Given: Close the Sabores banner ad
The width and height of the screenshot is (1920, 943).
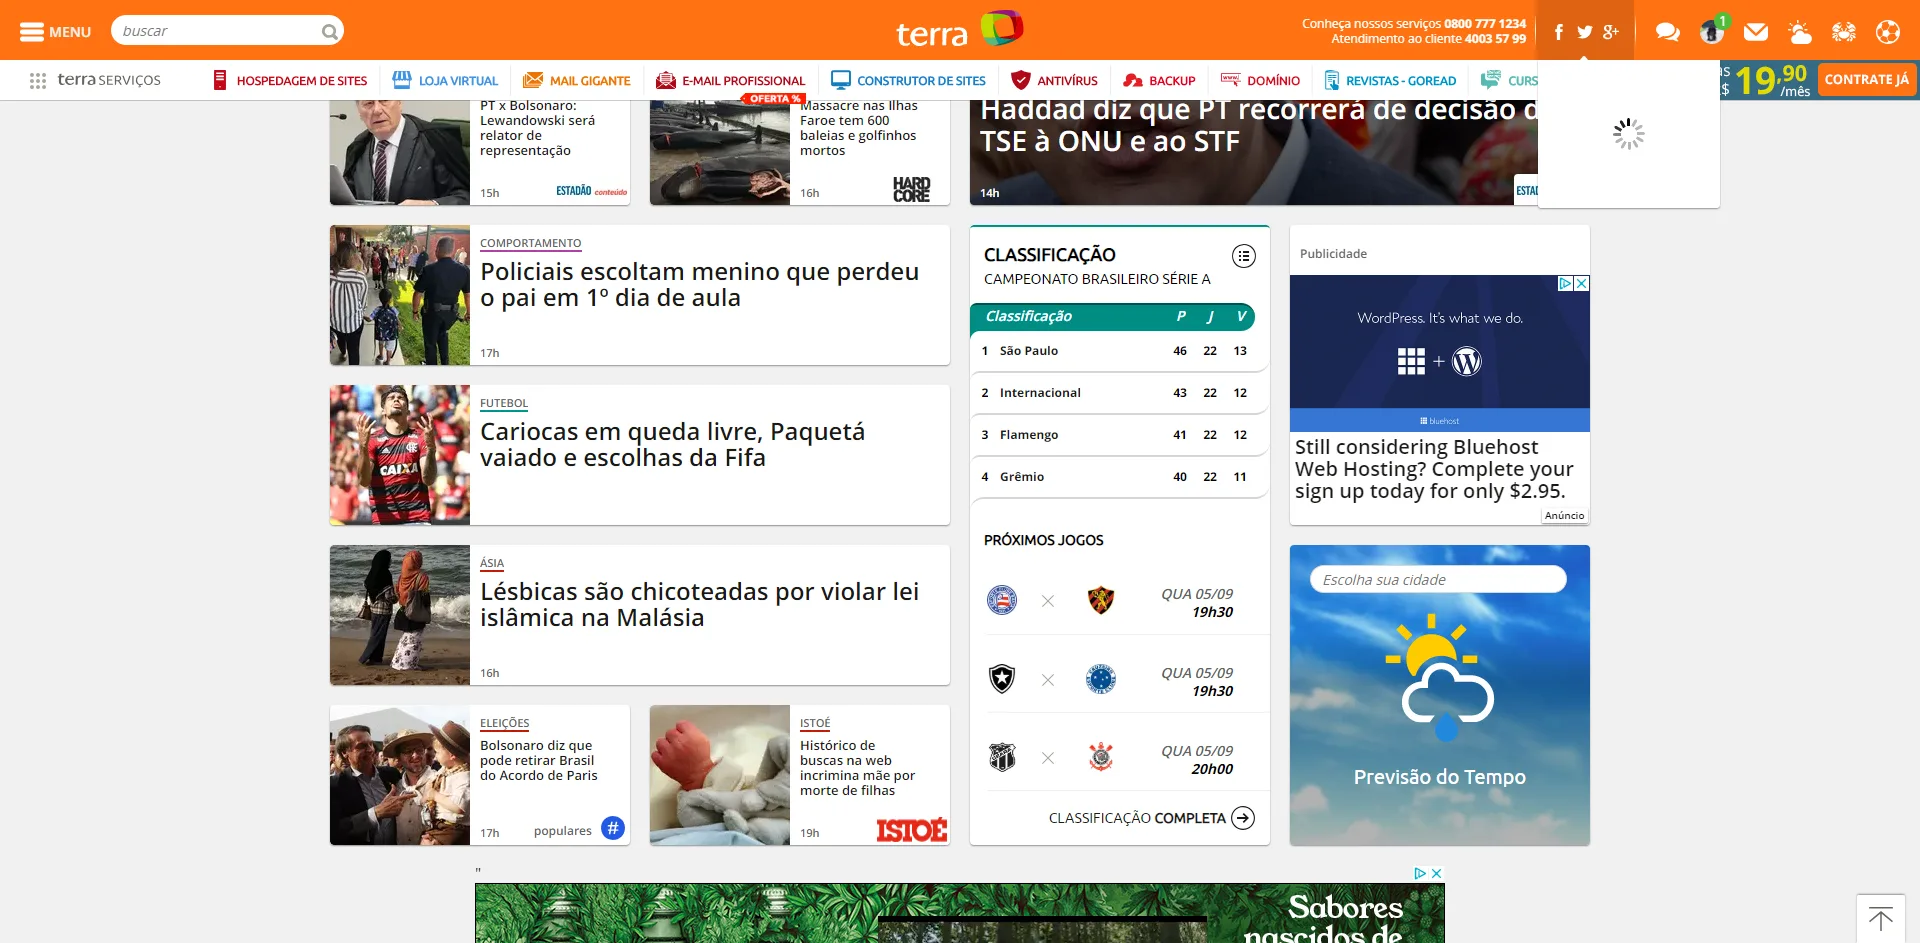Looking at the screenshot, I should [1437, 873].
